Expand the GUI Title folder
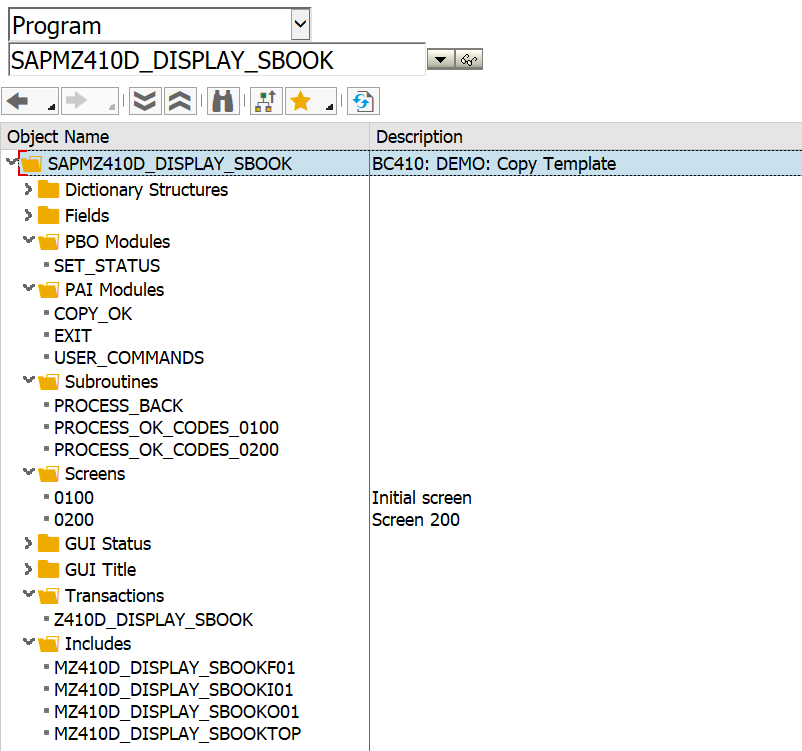 click(28, 569)
